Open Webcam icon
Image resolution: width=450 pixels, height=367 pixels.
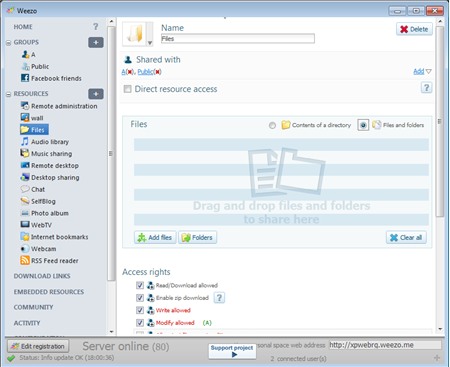point(25,249)
